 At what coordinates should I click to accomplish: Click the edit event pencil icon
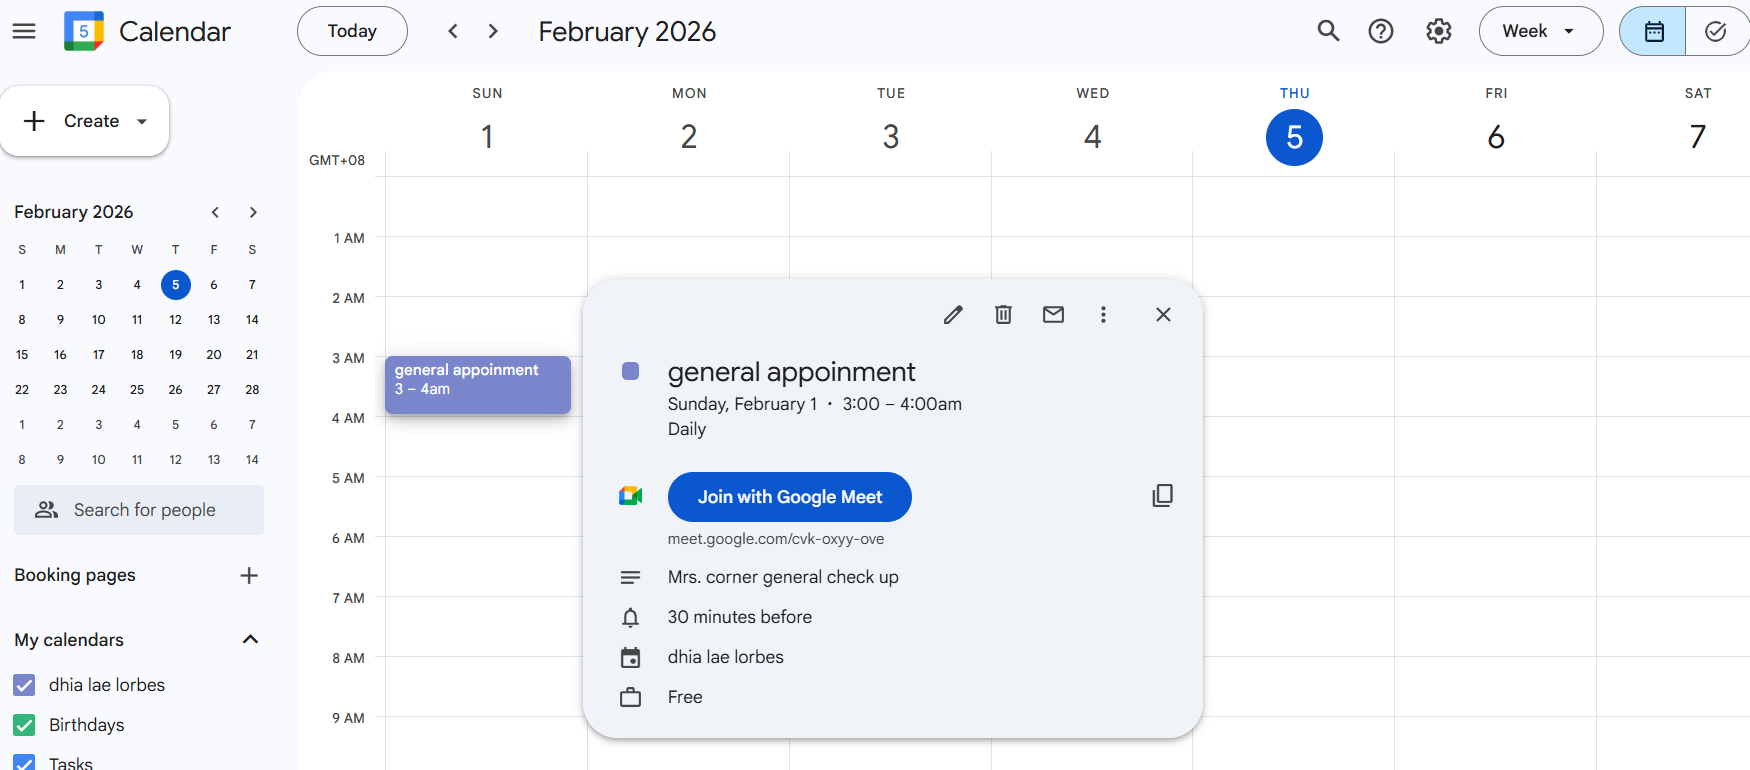953,315
